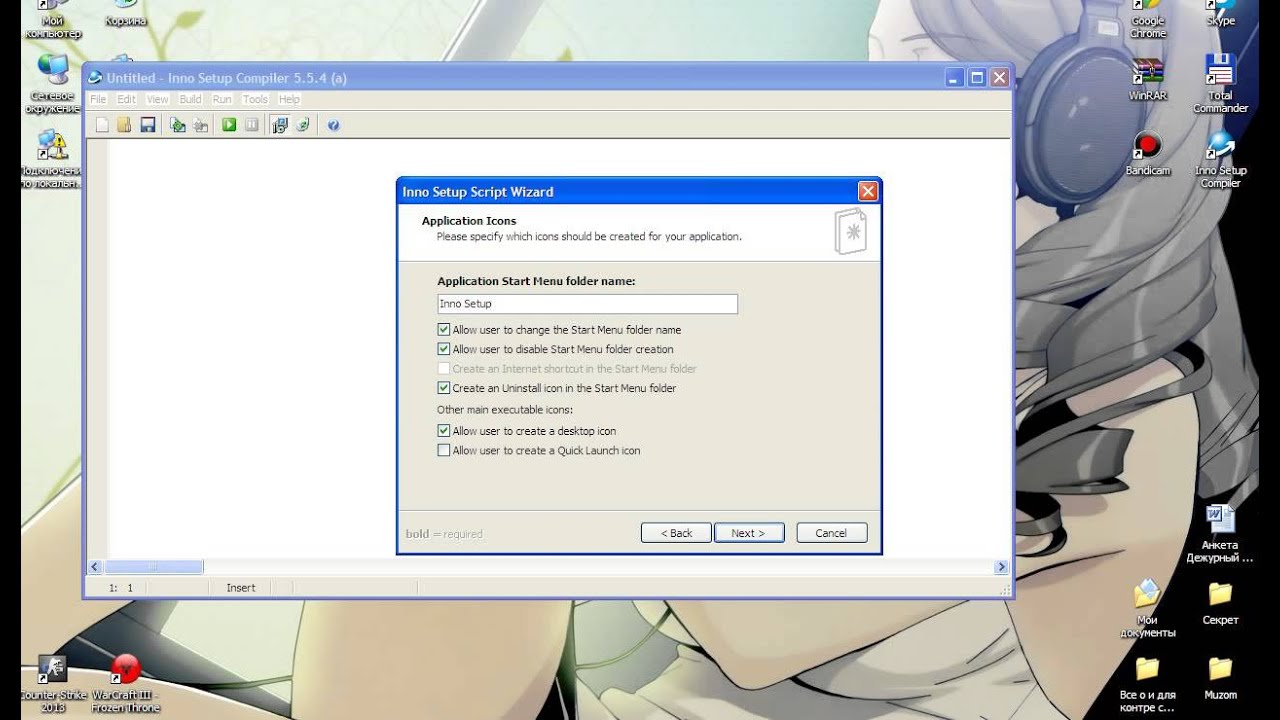Open Google Chrome desktop shortcut
This screenshot has width=1280, height=720.
(x=1148, y=20)
